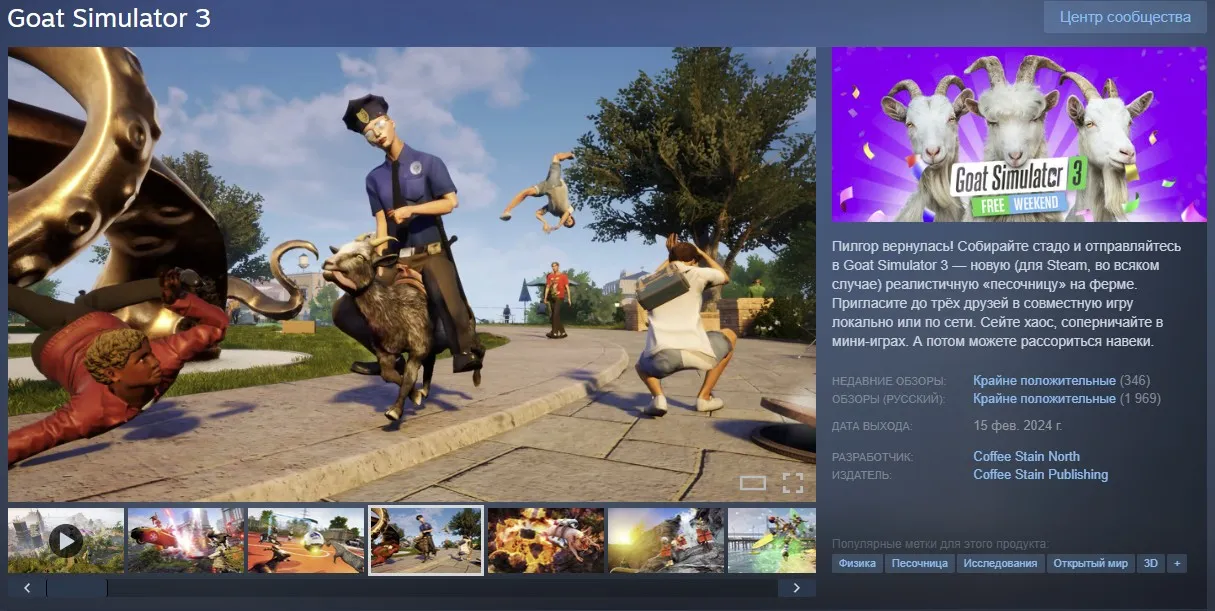Screen dimensions: 1215x611
Task: Select the 'Исследования' tag
Action: click(x=1000, y=564)
